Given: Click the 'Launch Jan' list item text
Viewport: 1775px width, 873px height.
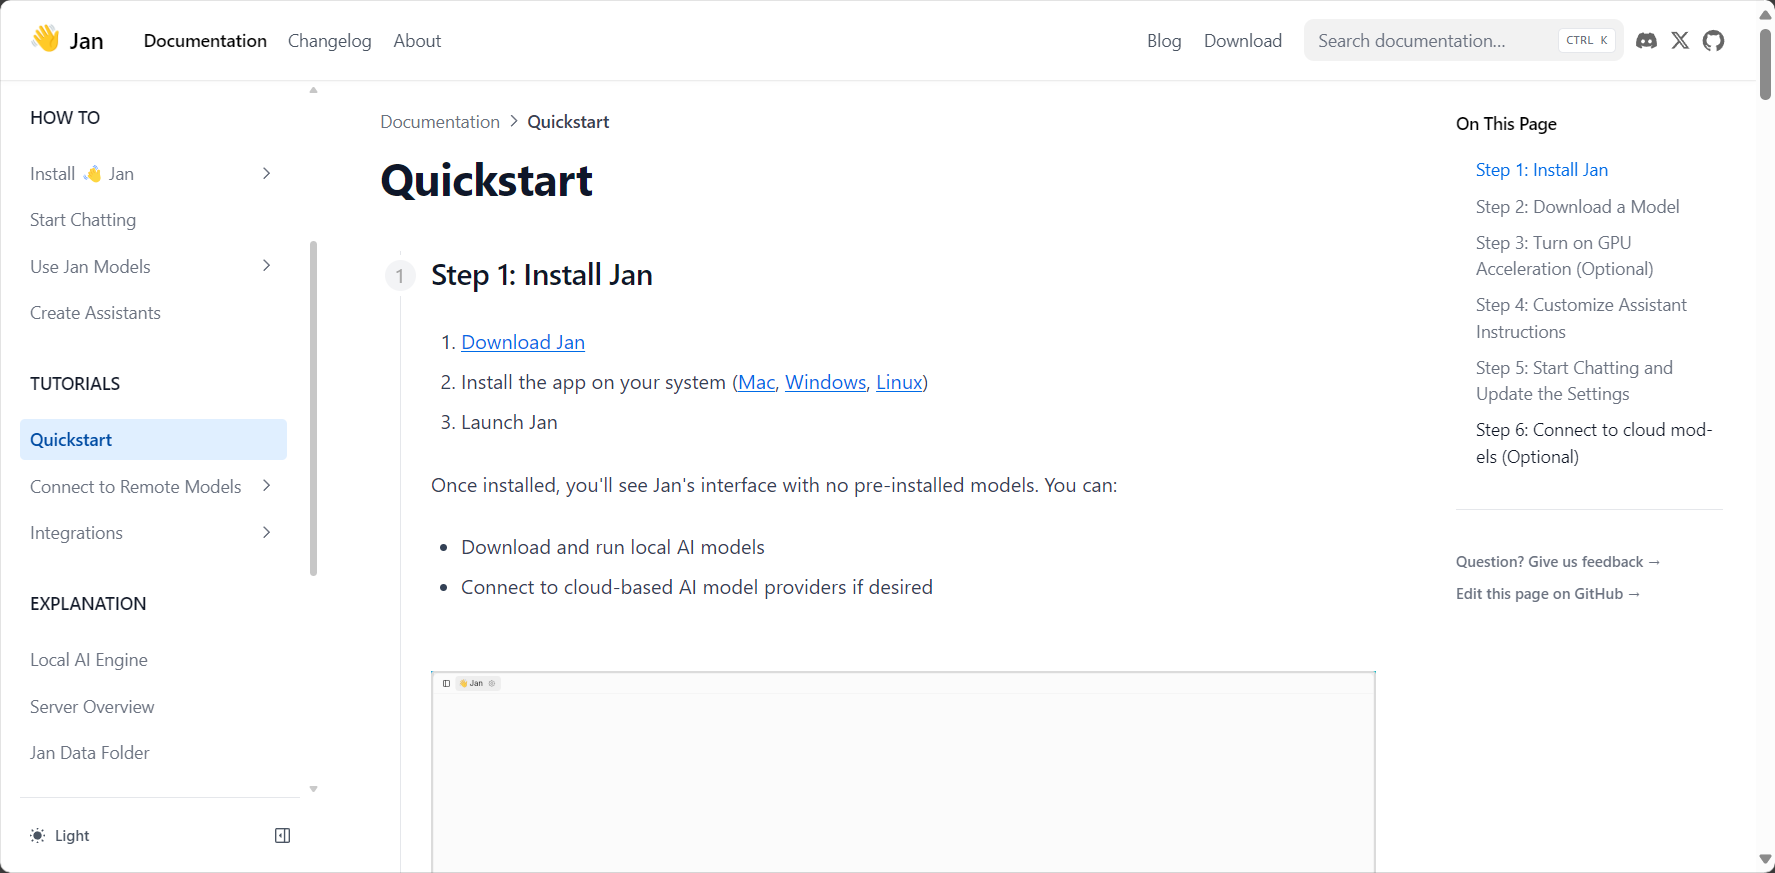Looking at the screenshot, I should (509, 422).
